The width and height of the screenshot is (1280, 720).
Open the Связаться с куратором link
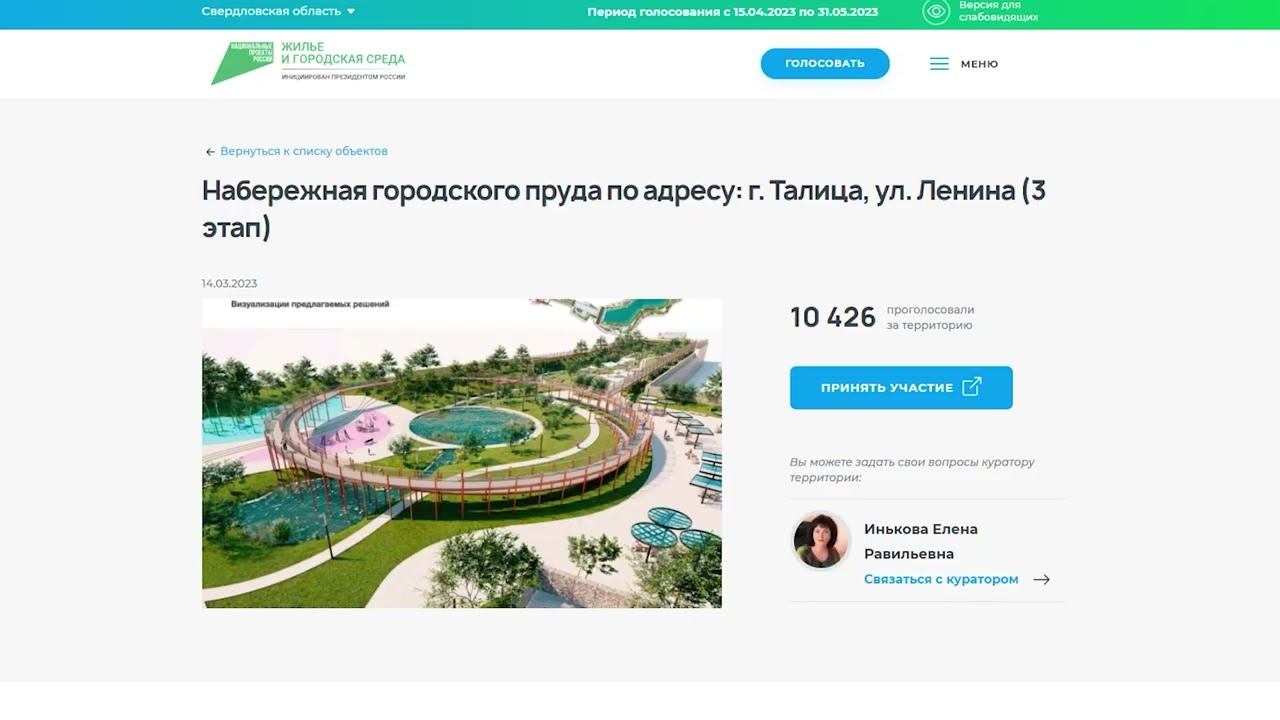[941, 580]
